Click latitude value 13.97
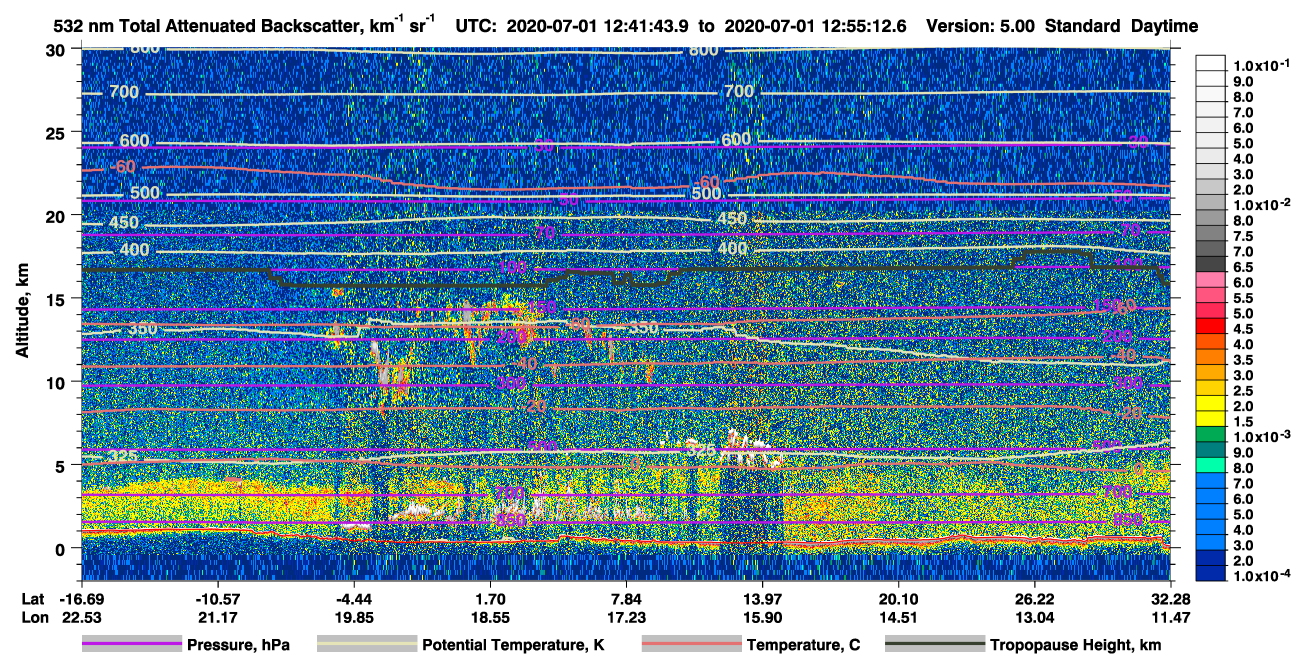The image size is (1300, 667). [762, 599]
